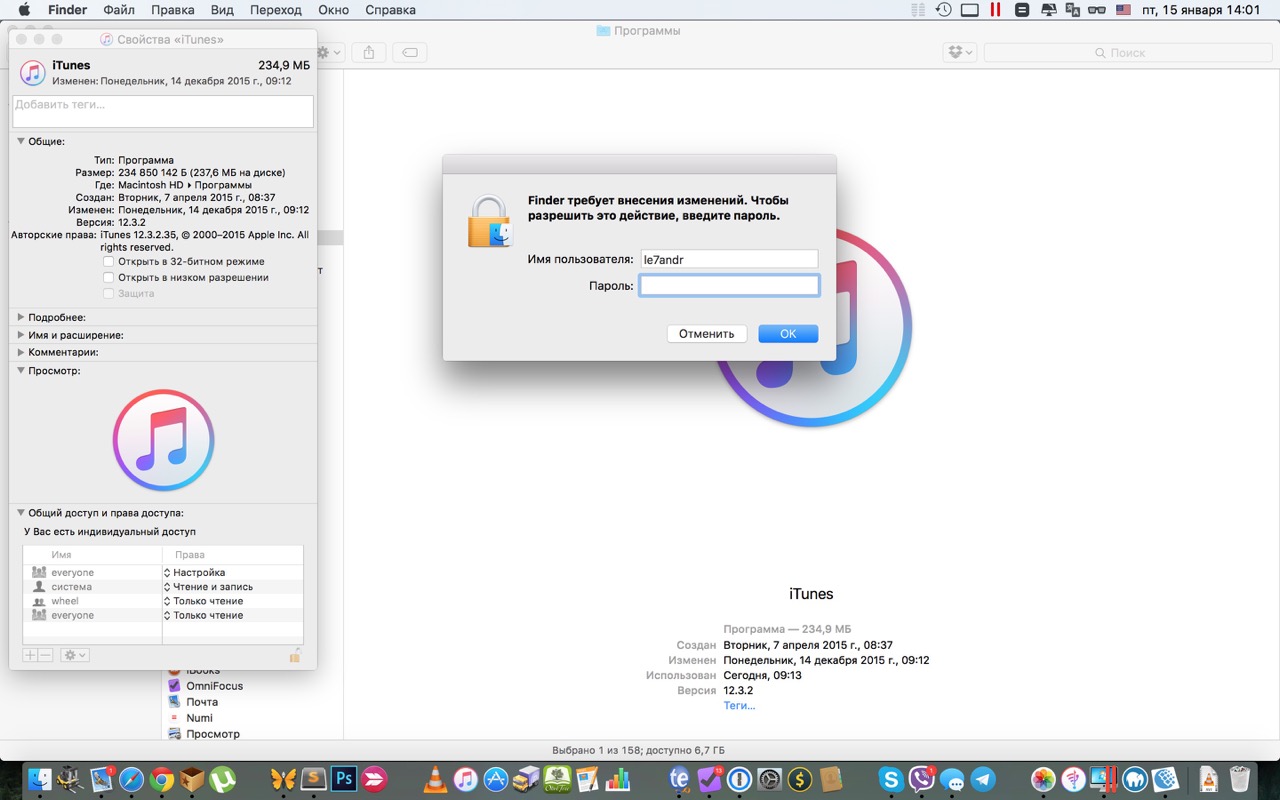Open uTorrent from the Dock

(x=223, y=779)
